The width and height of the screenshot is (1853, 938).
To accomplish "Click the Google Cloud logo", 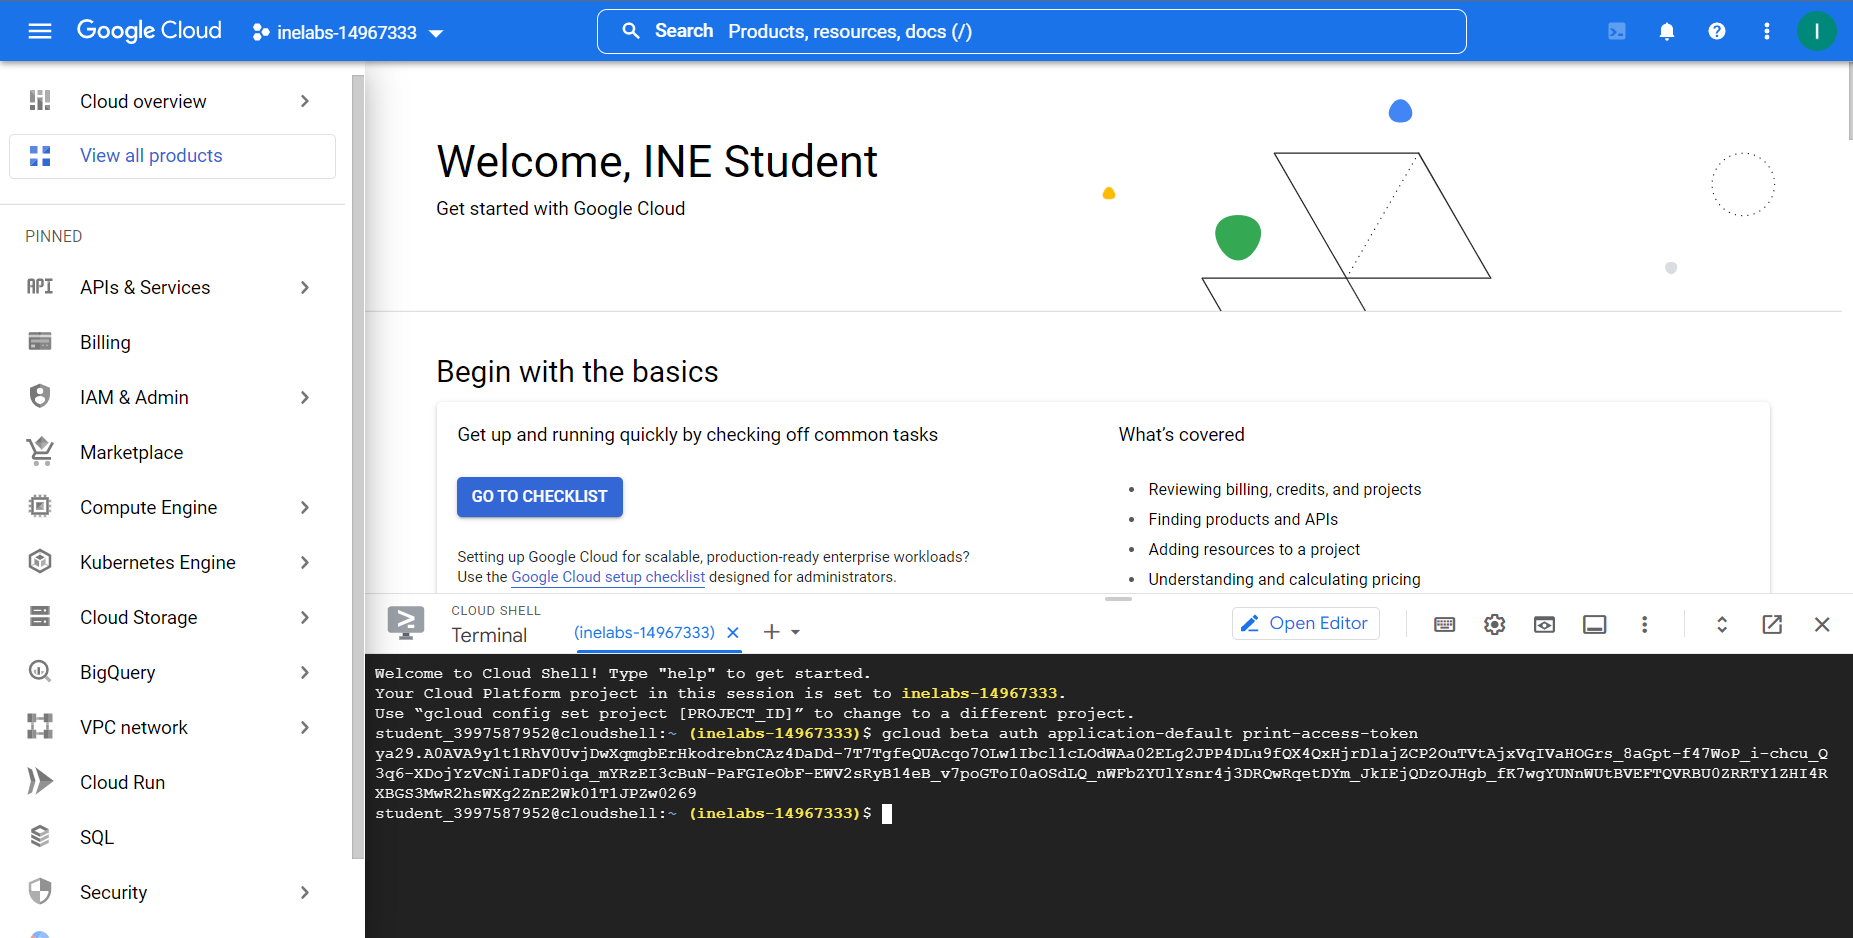I will click(149, 31).
